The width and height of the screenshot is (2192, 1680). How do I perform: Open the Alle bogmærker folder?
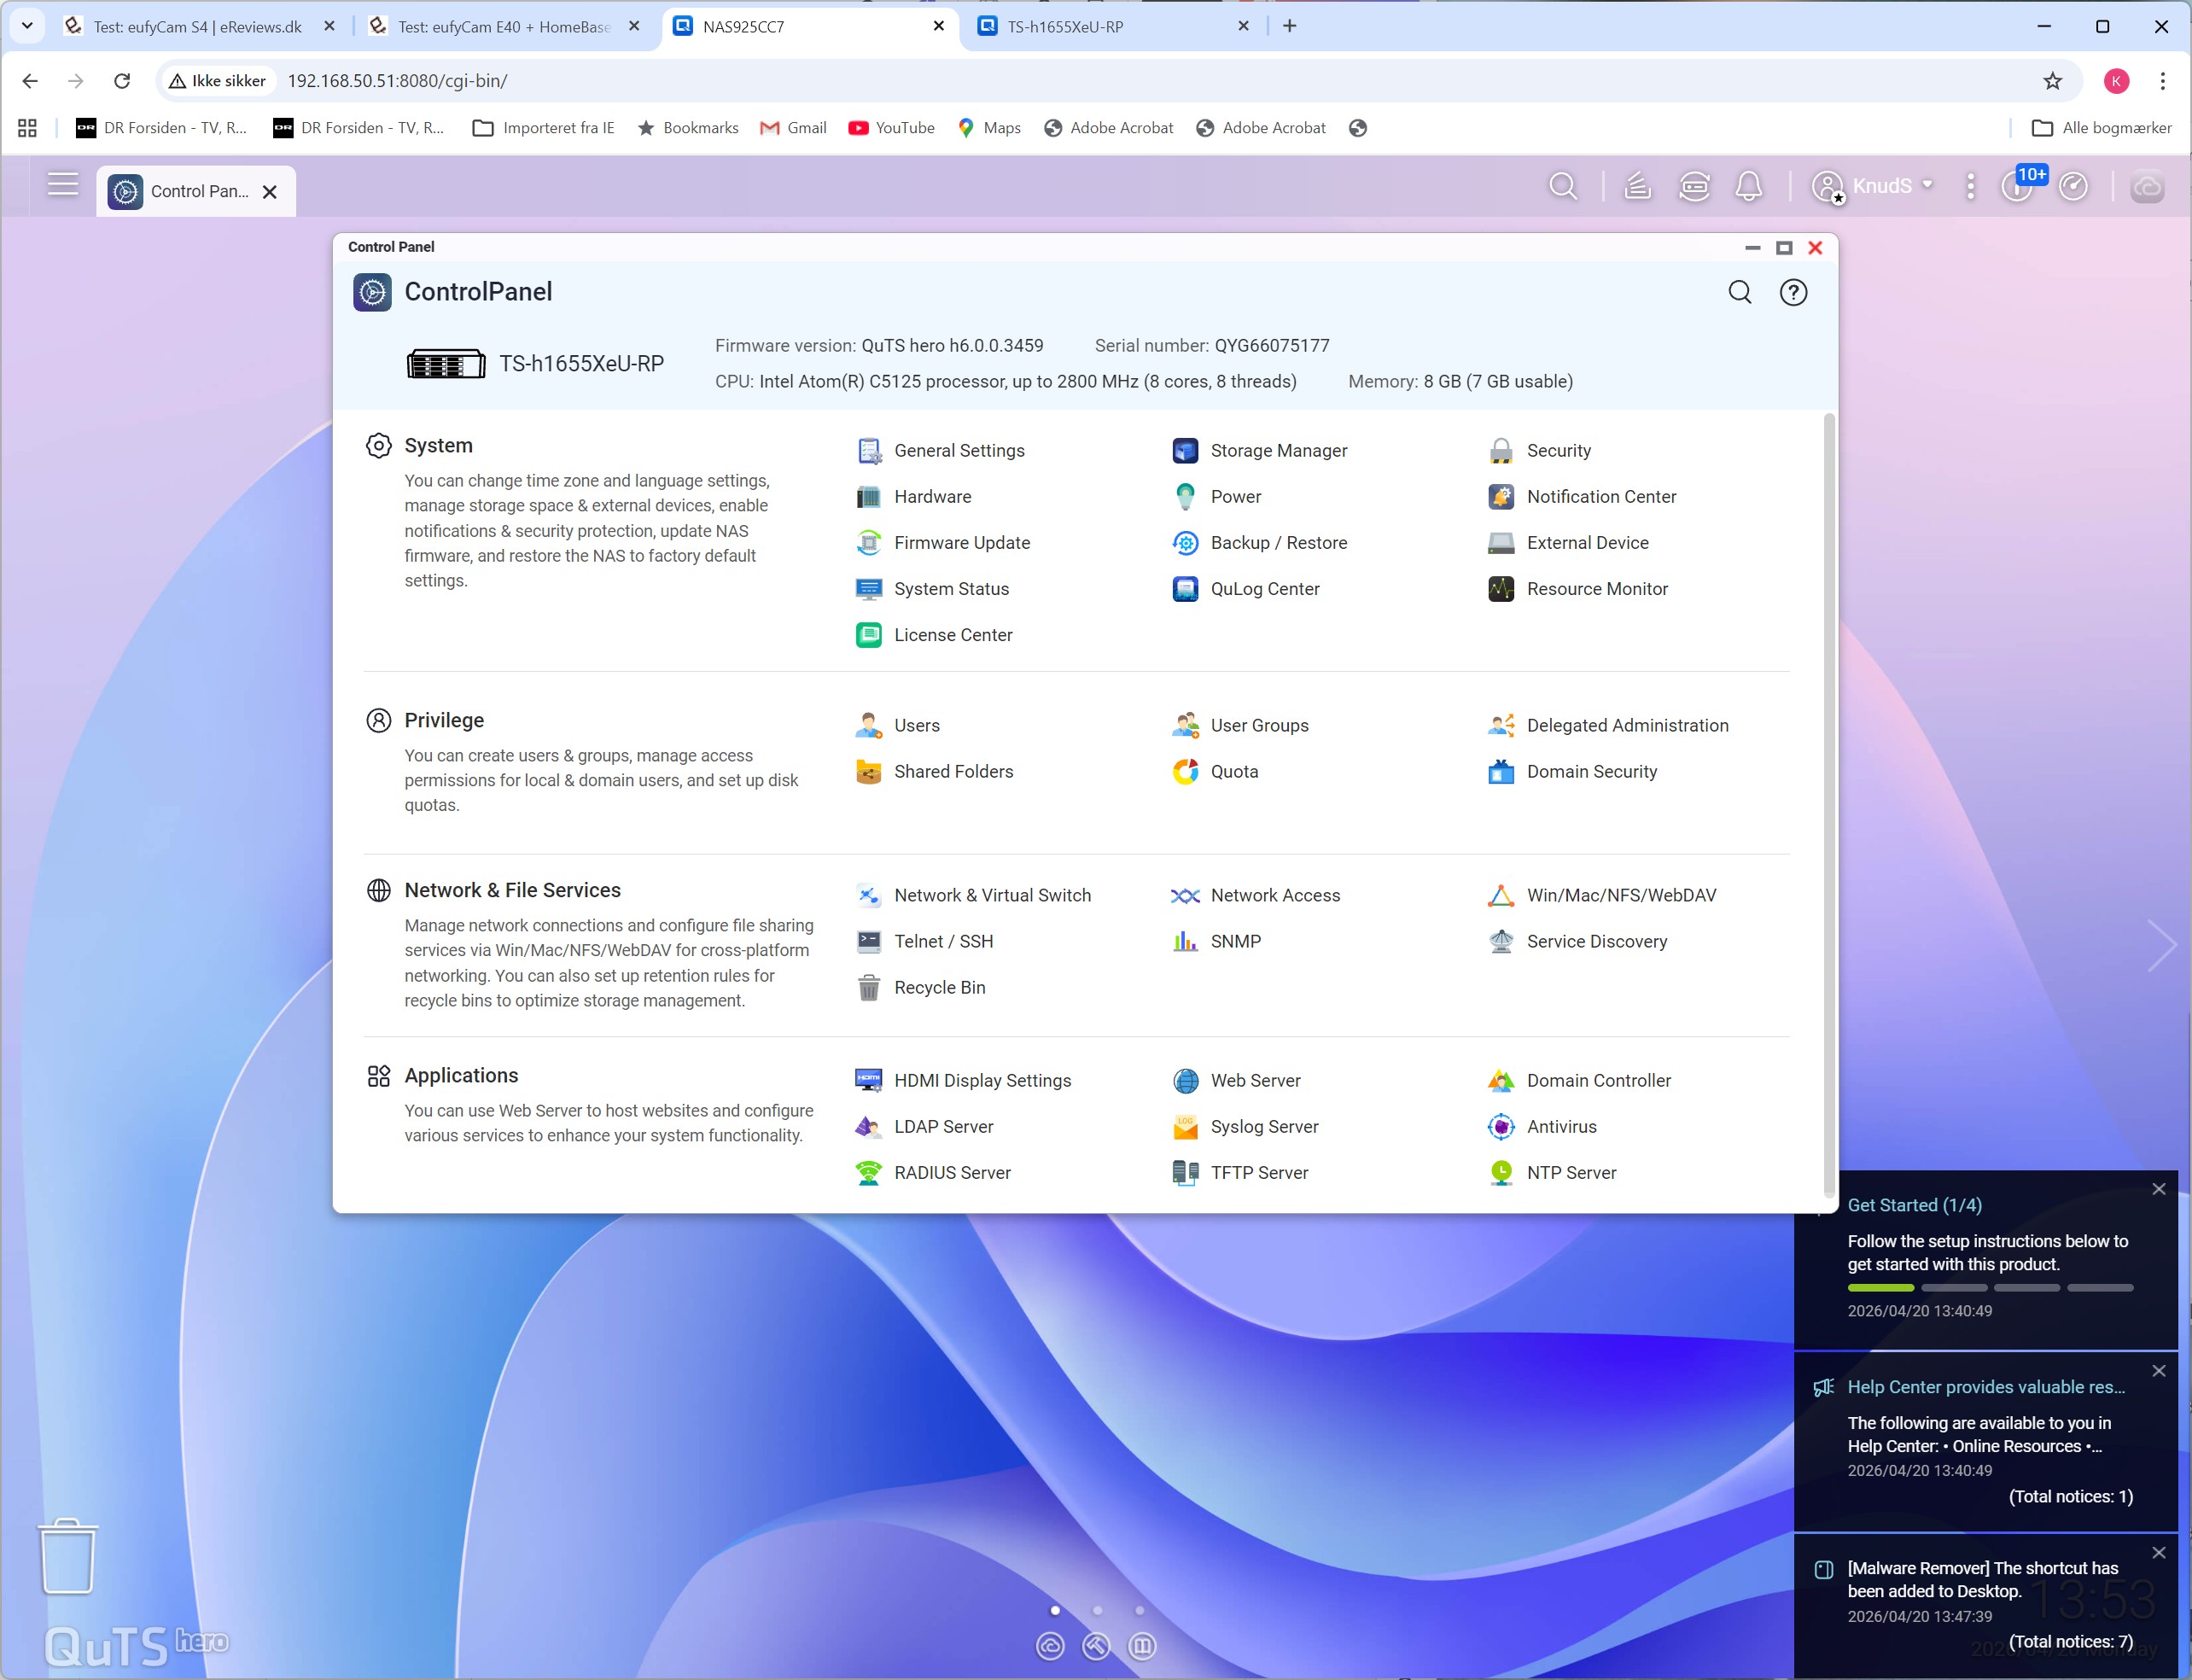[x=2103, y=128]
